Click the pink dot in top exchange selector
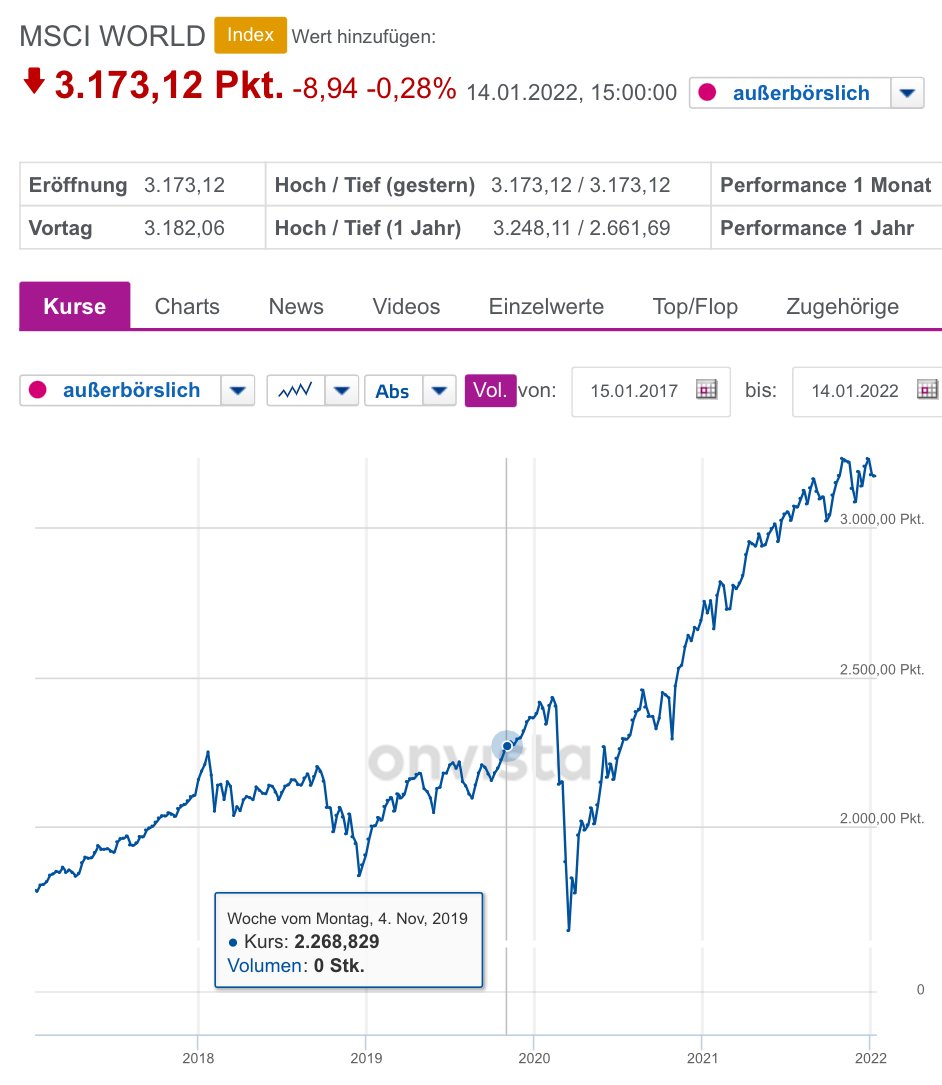 click(x=708, y=94)
